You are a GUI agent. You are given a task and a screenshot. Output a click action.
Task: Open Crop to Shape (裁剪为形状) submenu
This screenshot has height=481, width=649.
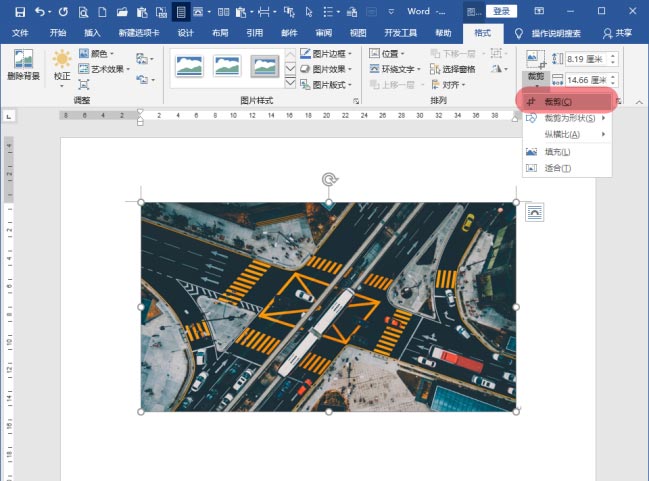567,118
